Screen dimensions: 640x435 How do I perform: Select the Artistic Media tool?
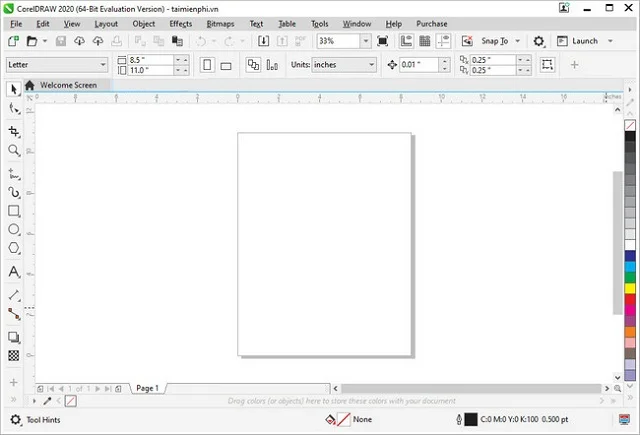[x=14, y=192]
